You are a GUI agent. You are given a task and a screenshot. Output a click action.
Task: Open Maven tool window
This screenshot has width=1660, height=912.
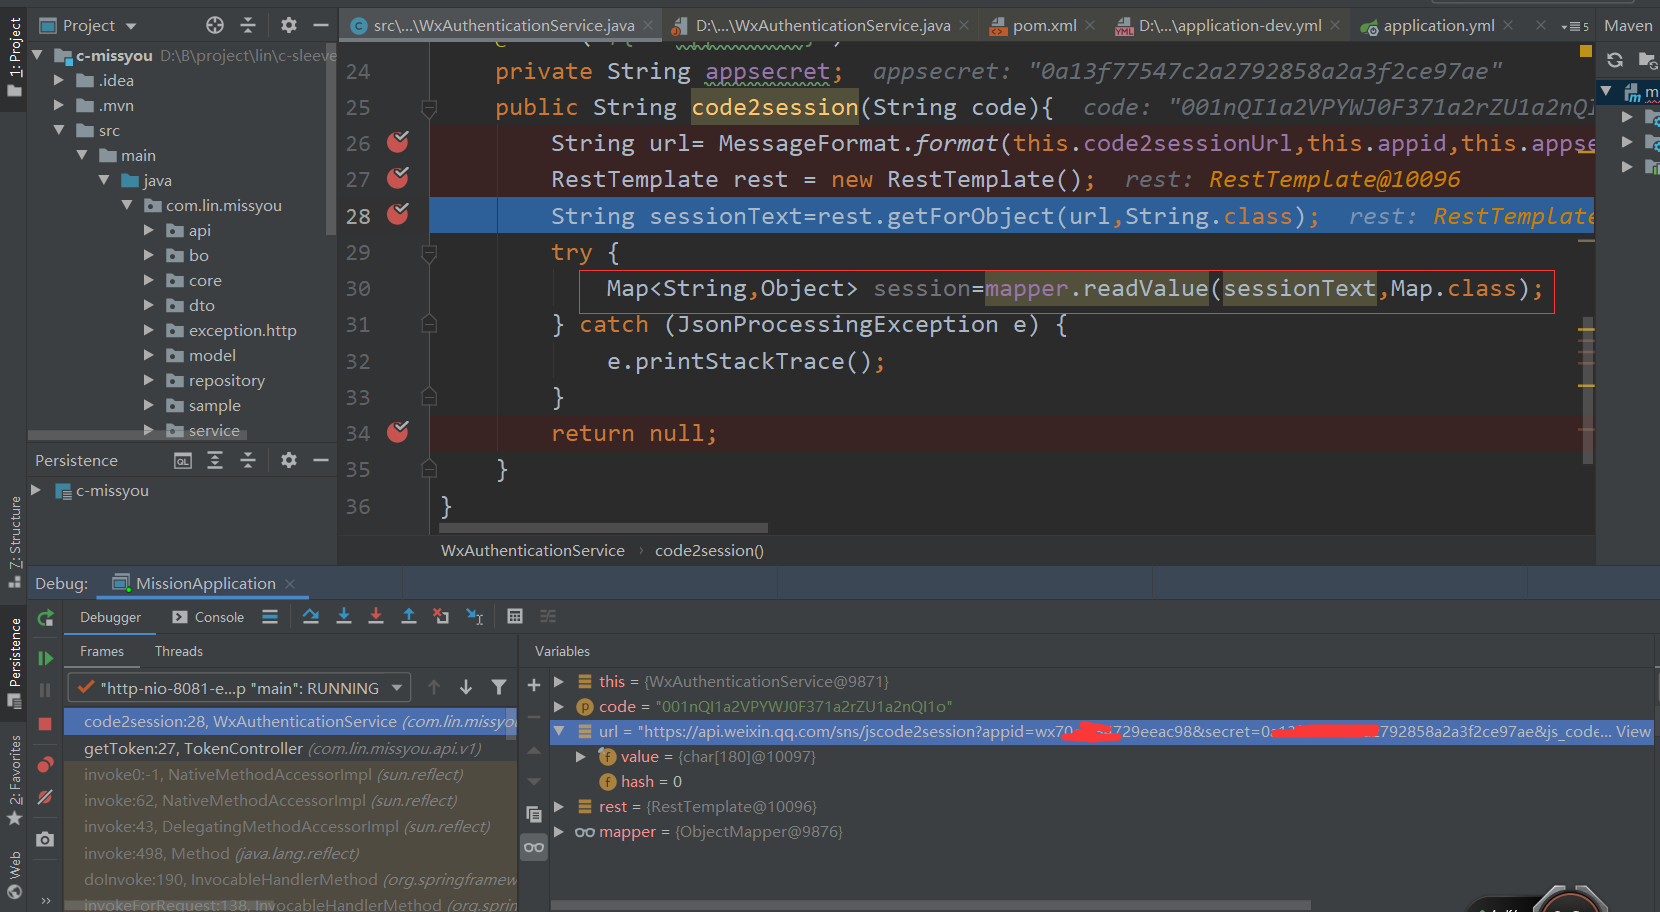[1628, 25]
